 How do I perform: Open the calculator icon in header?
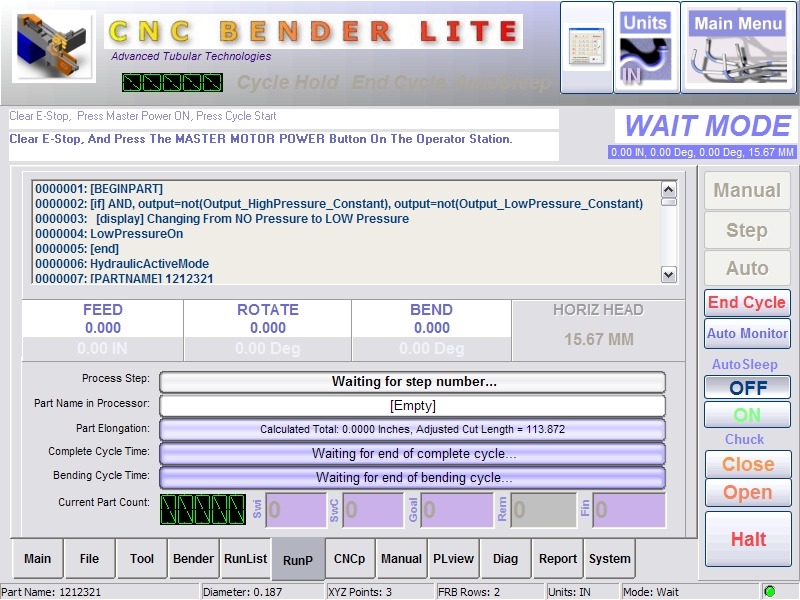coord(587,47)
